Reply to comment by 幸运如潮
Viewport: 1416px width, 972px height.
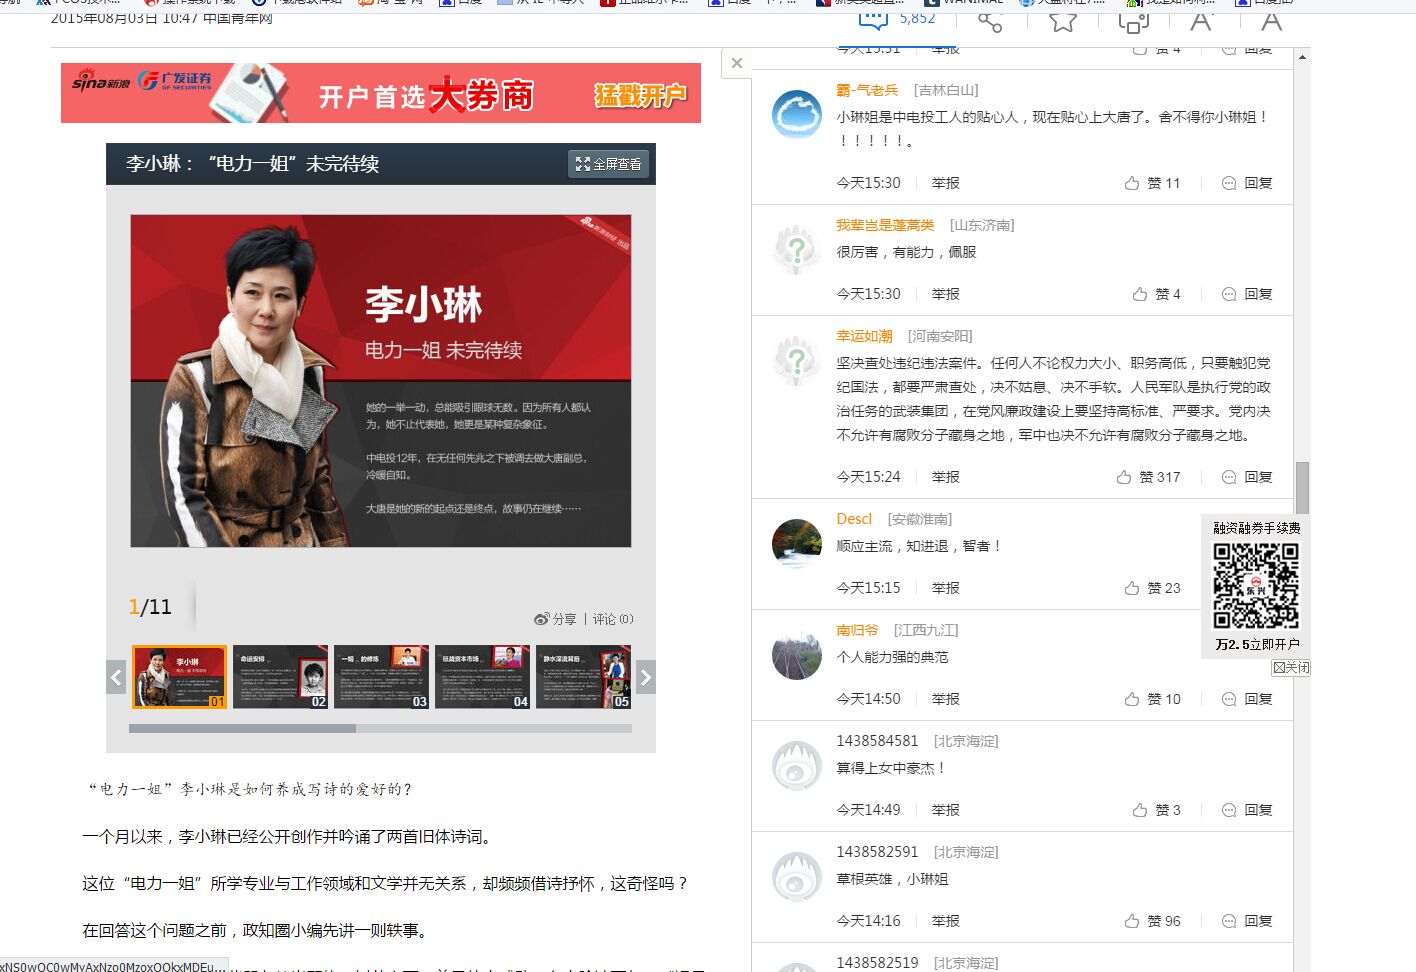(1247, 477)
